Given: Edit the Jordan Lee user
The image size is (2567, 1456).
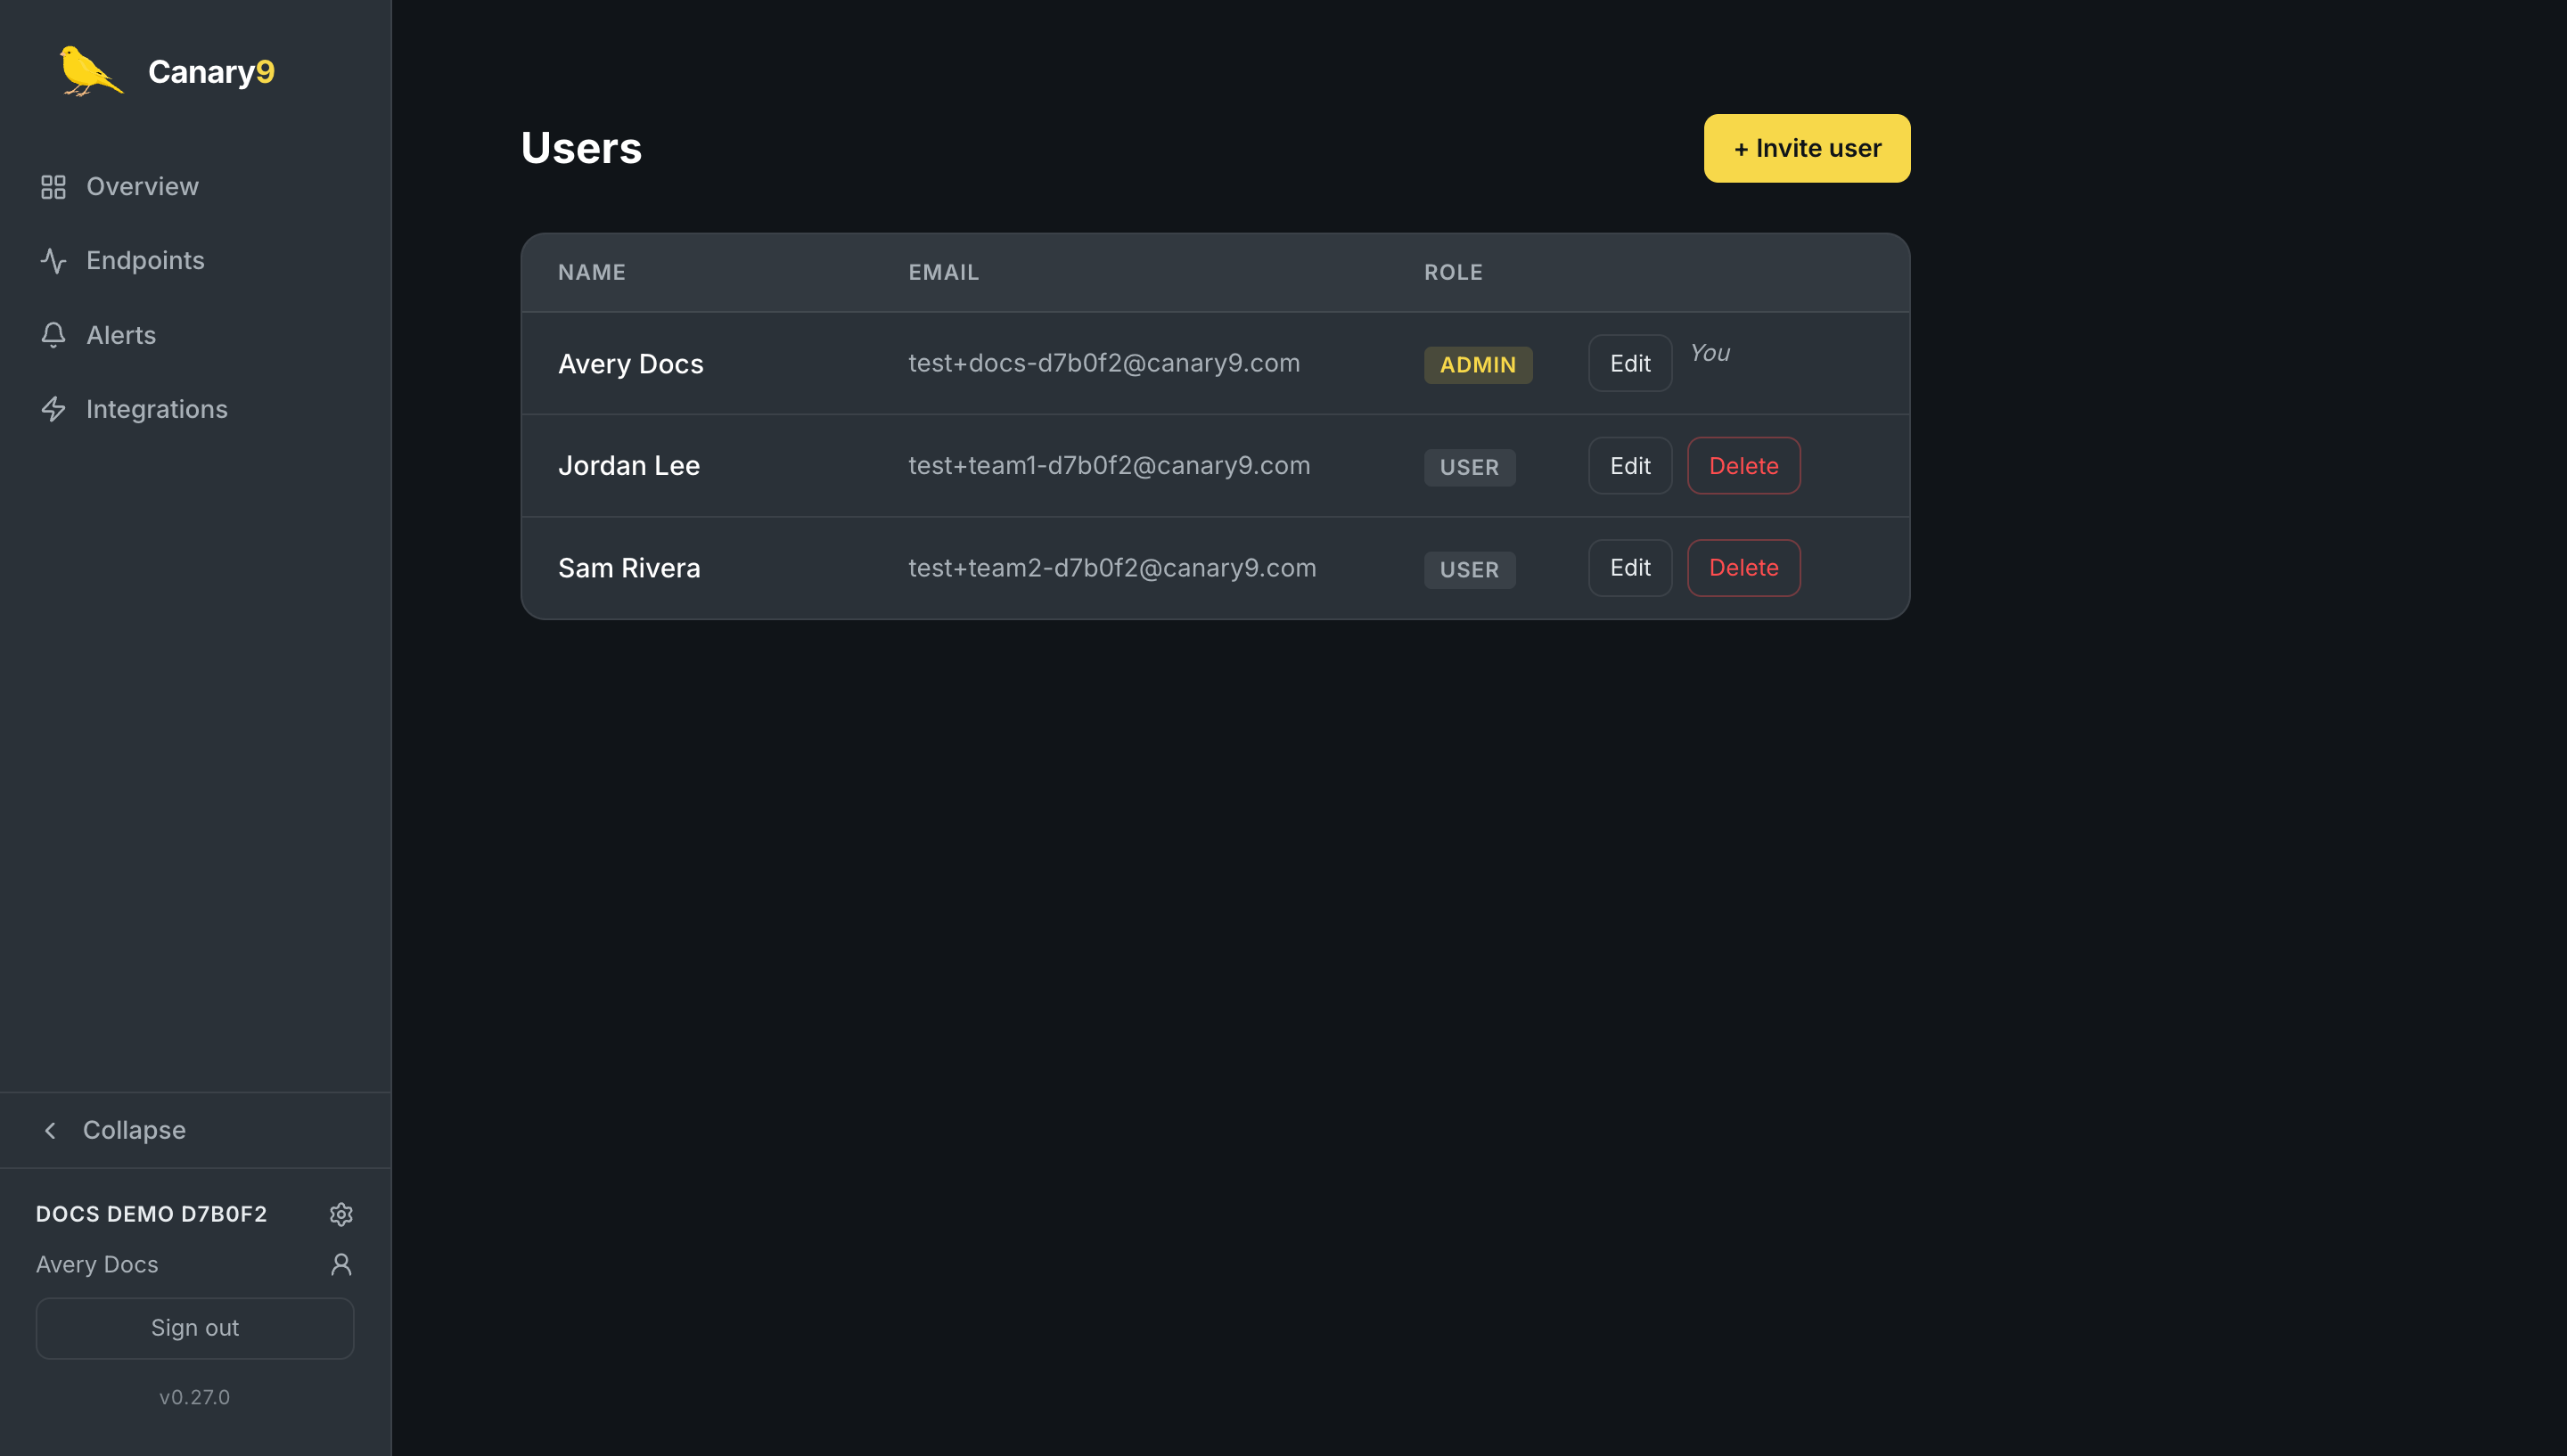Looking at the screenshot, I should coord(1629,466).
